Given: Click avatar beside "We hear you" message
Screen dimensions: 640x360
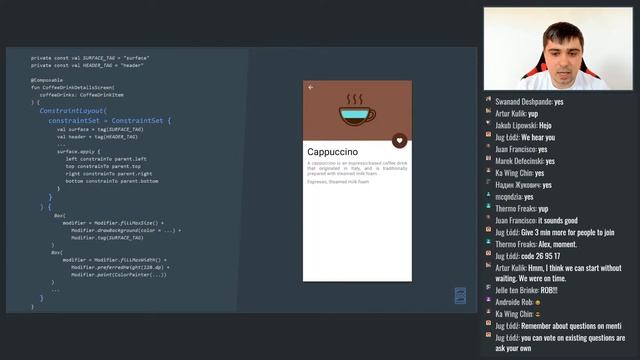Looking at the screenshot, I should click(x=488, y=135).
